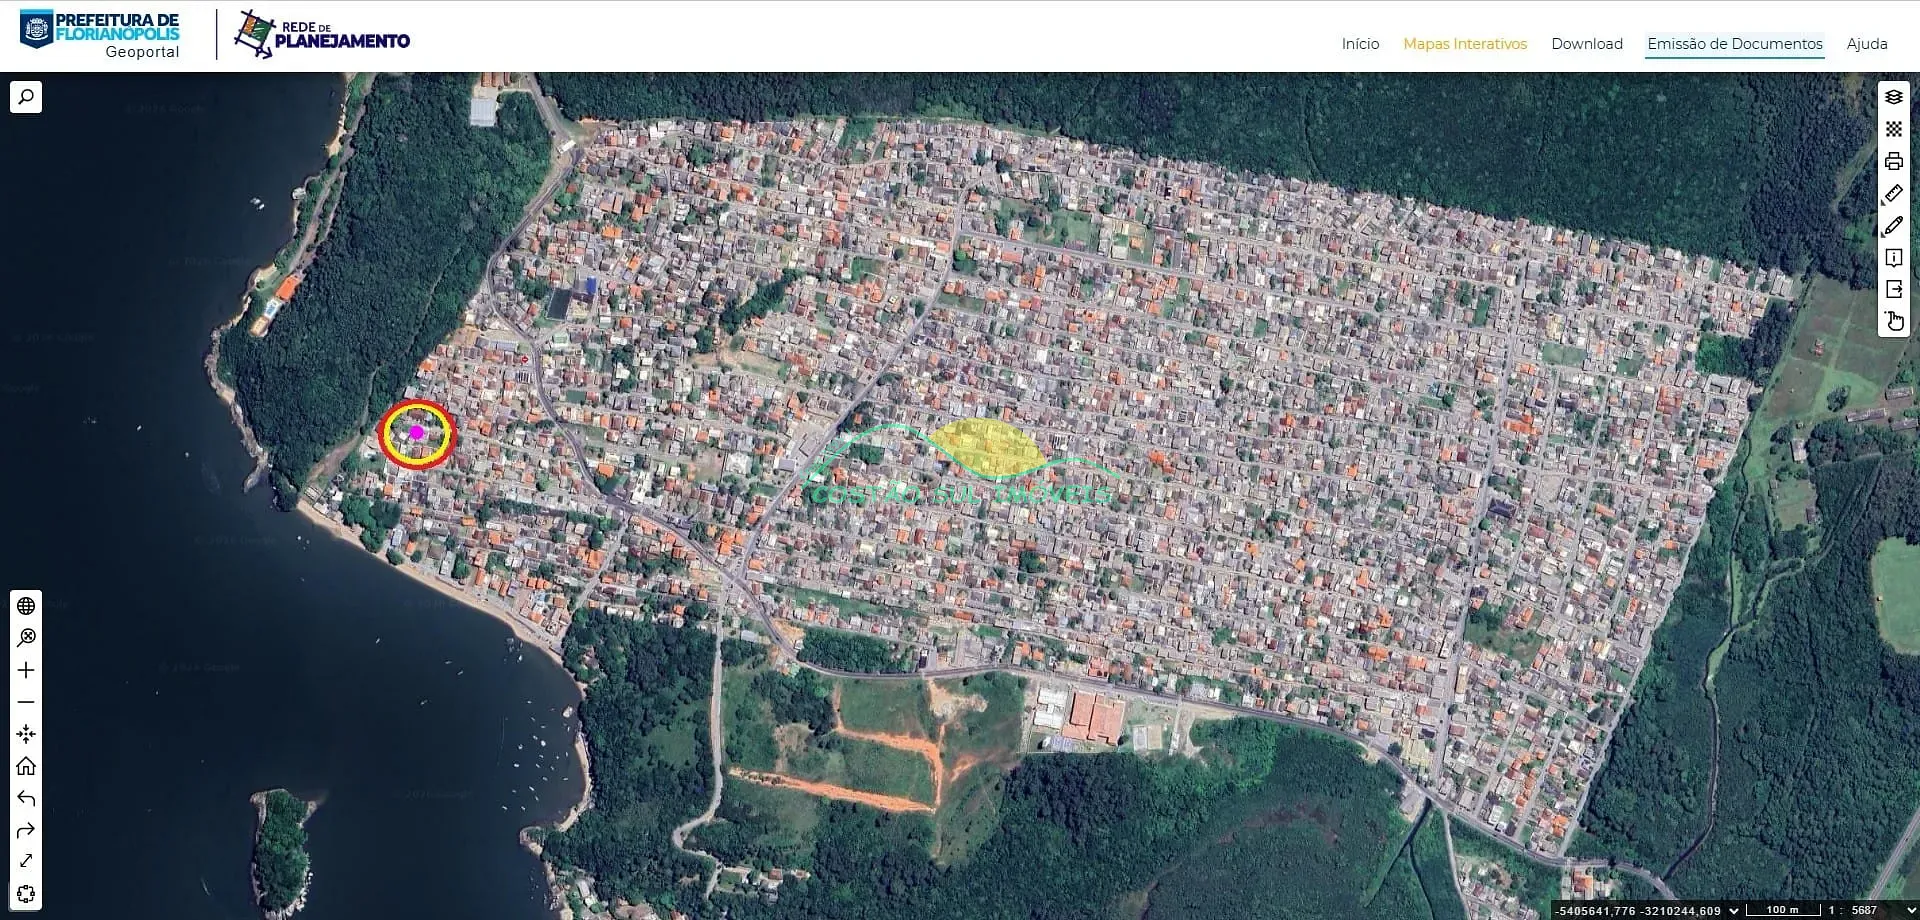Click the export map icon
Image resolution: width=1920 pixels, height=920 pixels.
click(1893, 290)
